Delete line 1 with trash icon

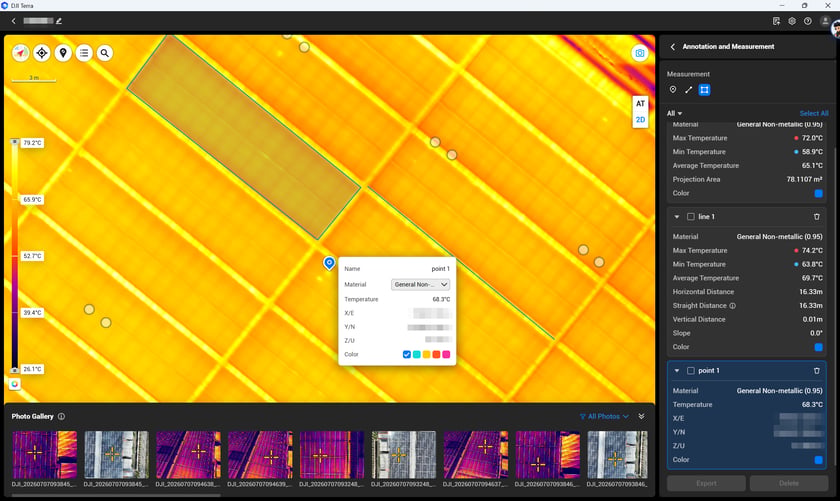(816, 216)
